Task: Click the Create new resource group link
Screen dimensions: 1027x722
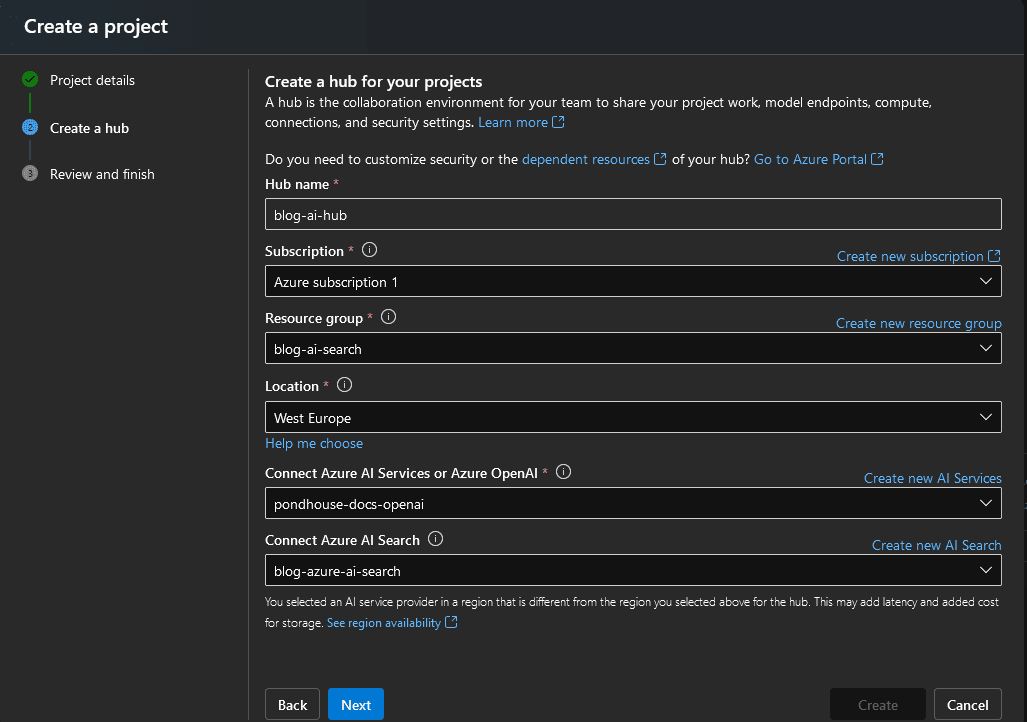Action: click(918, 323)
